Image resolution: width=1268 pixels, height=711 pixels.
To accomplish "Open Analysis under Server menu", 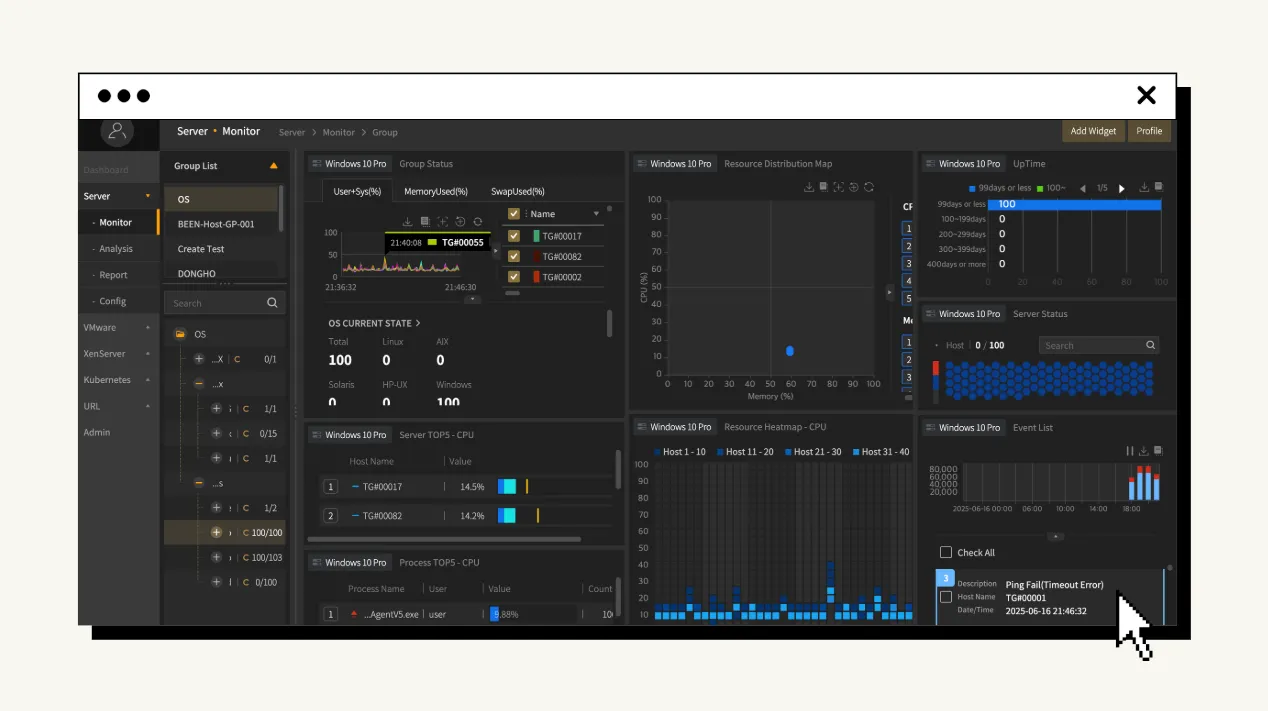I will coord(116,249).
